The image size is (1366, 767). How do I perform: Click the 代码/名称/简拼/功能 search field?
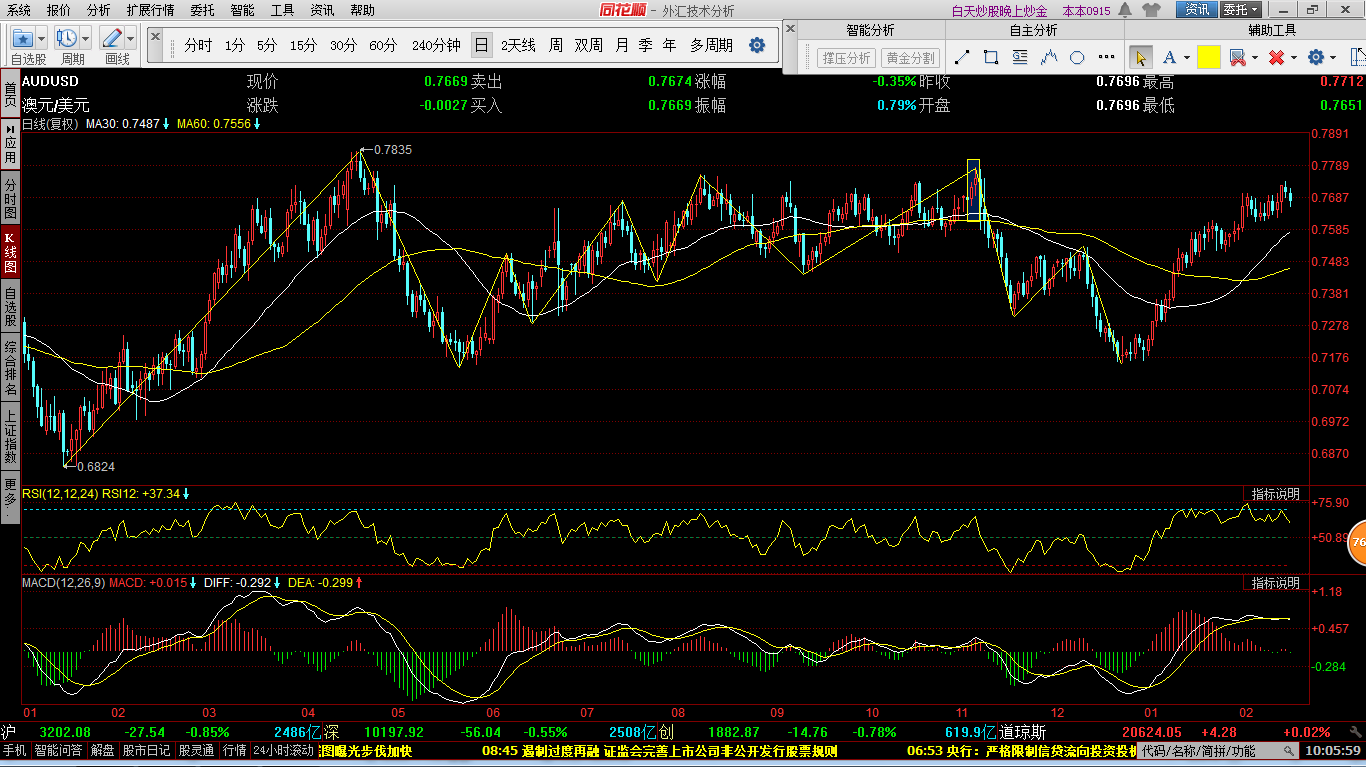pos(1199,750)
